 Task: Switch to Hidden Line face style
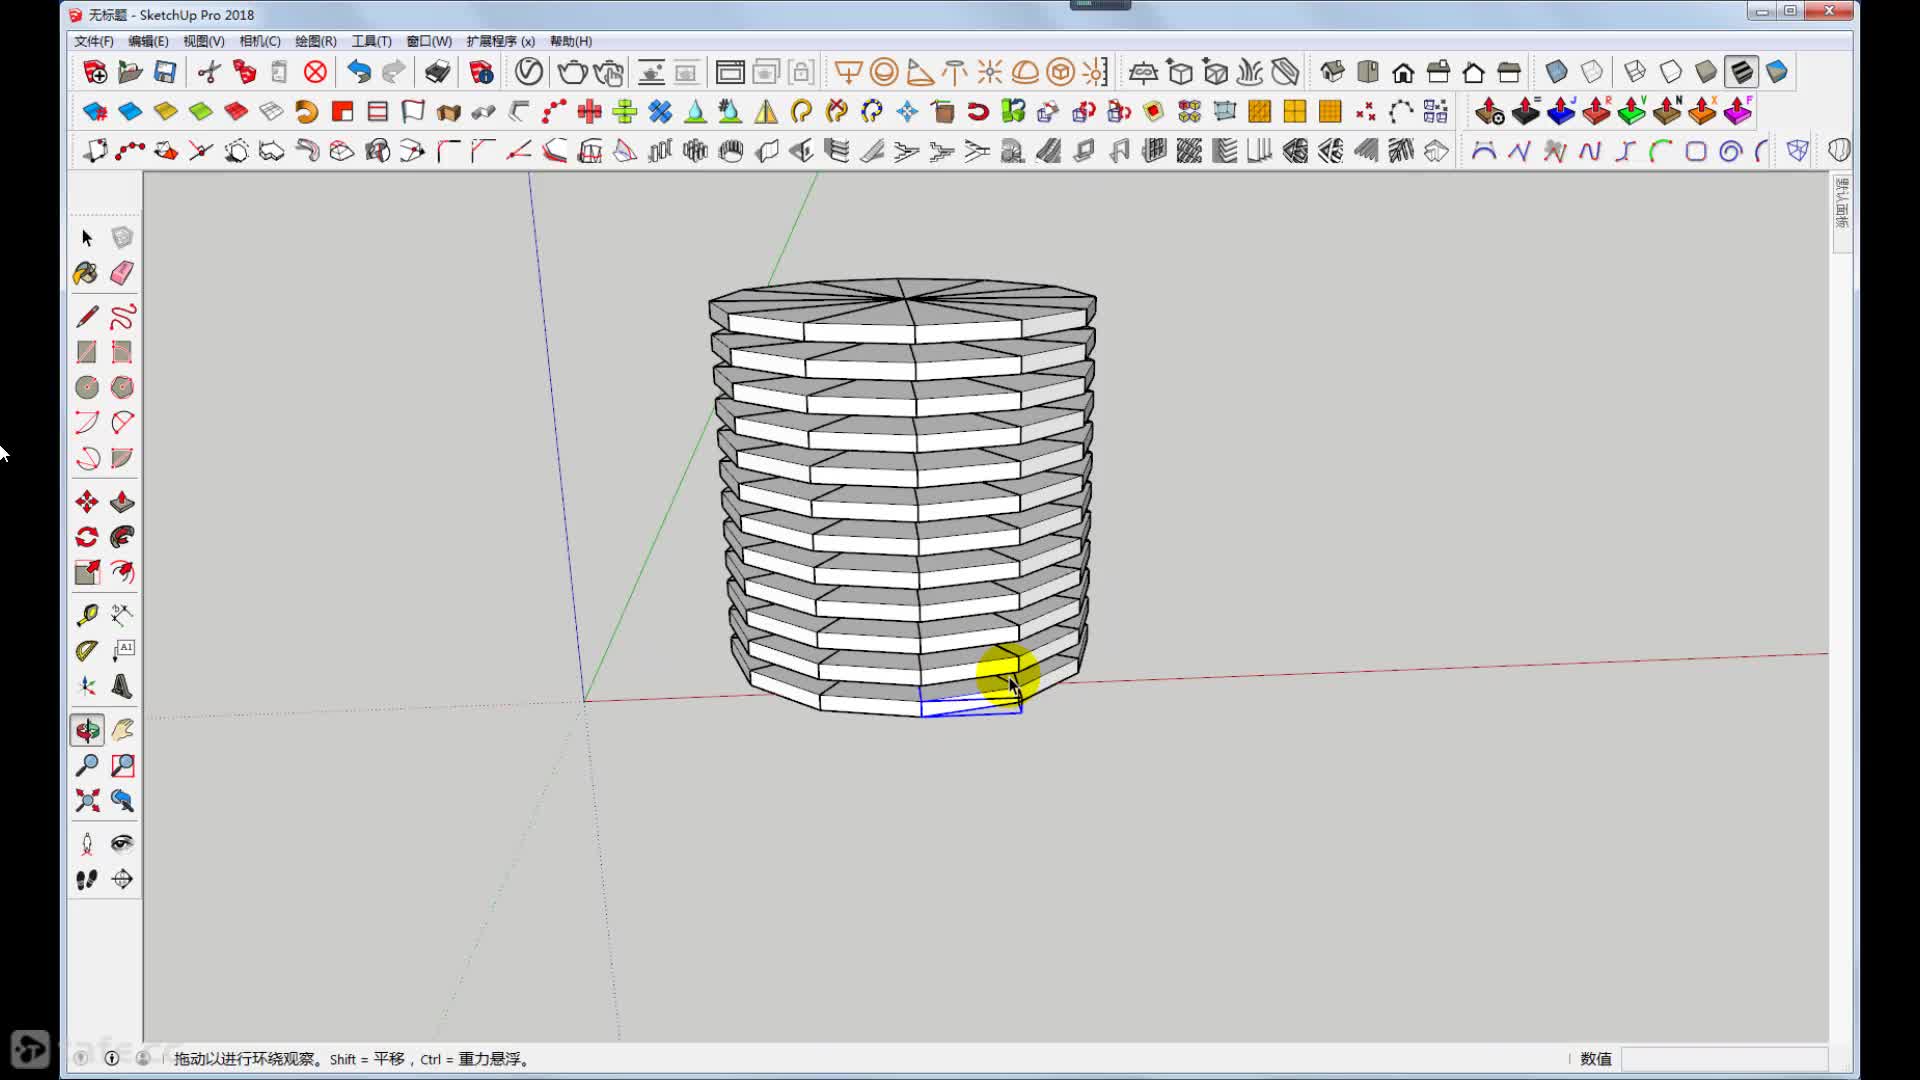point(1671,72)
